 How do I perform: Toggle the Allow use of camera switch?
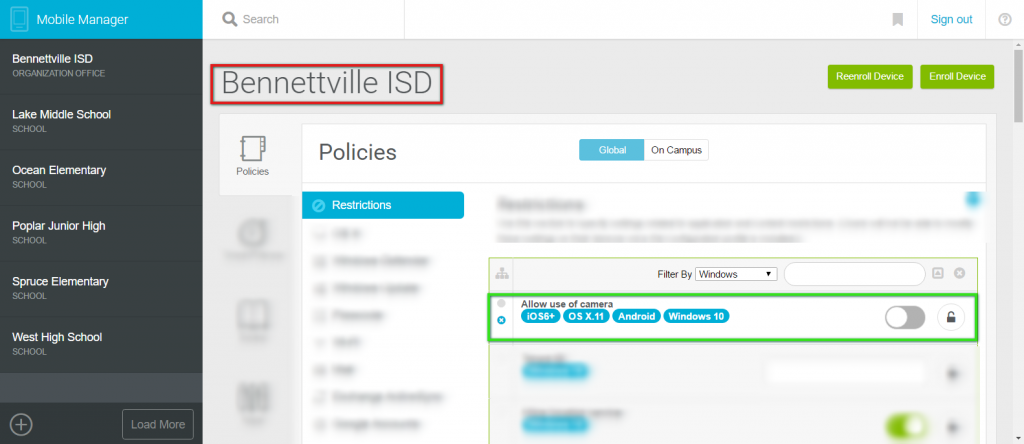pyautogui.click(x=905, y=318)
